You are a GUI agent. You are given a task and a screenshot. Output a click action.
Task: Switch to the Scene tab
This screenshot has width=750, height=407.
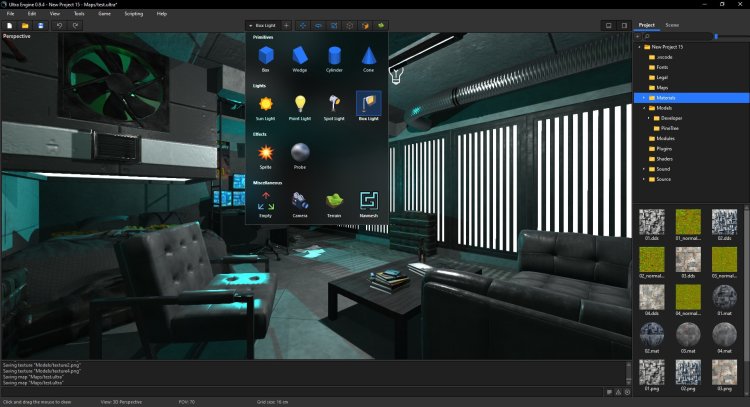pyautogui.click(x=672, y=24)
